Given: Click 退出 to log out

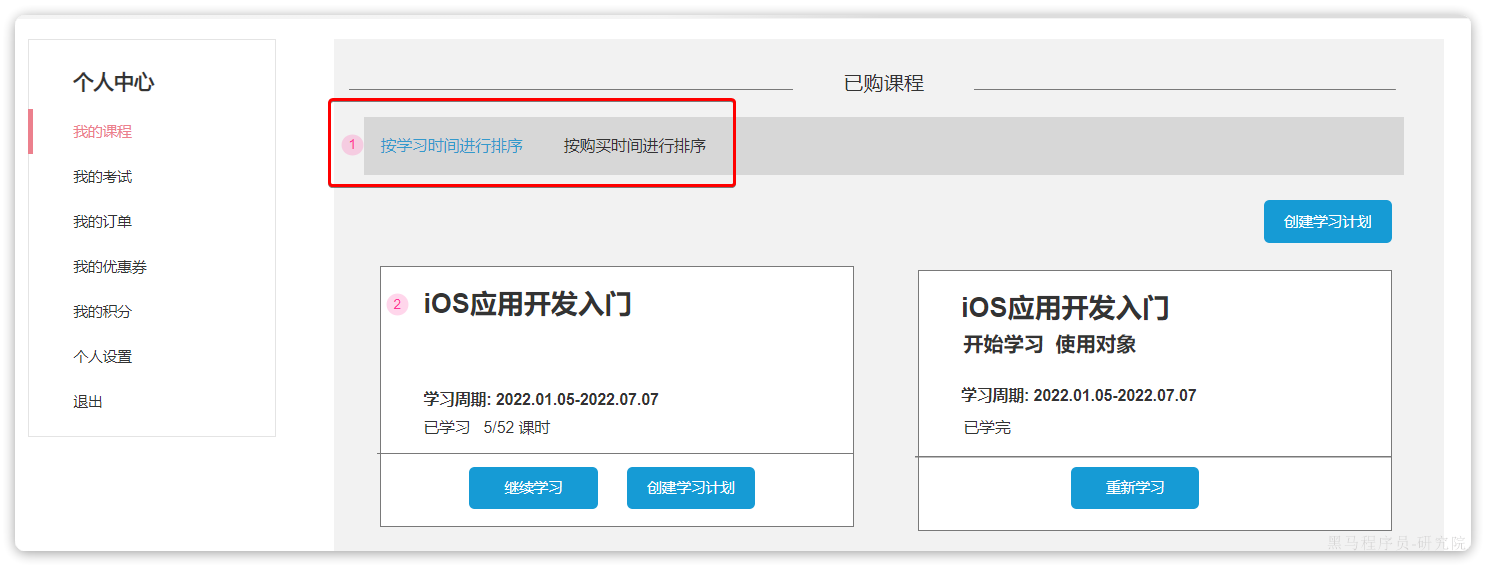Looking at the screenshot, I should 88,402.
